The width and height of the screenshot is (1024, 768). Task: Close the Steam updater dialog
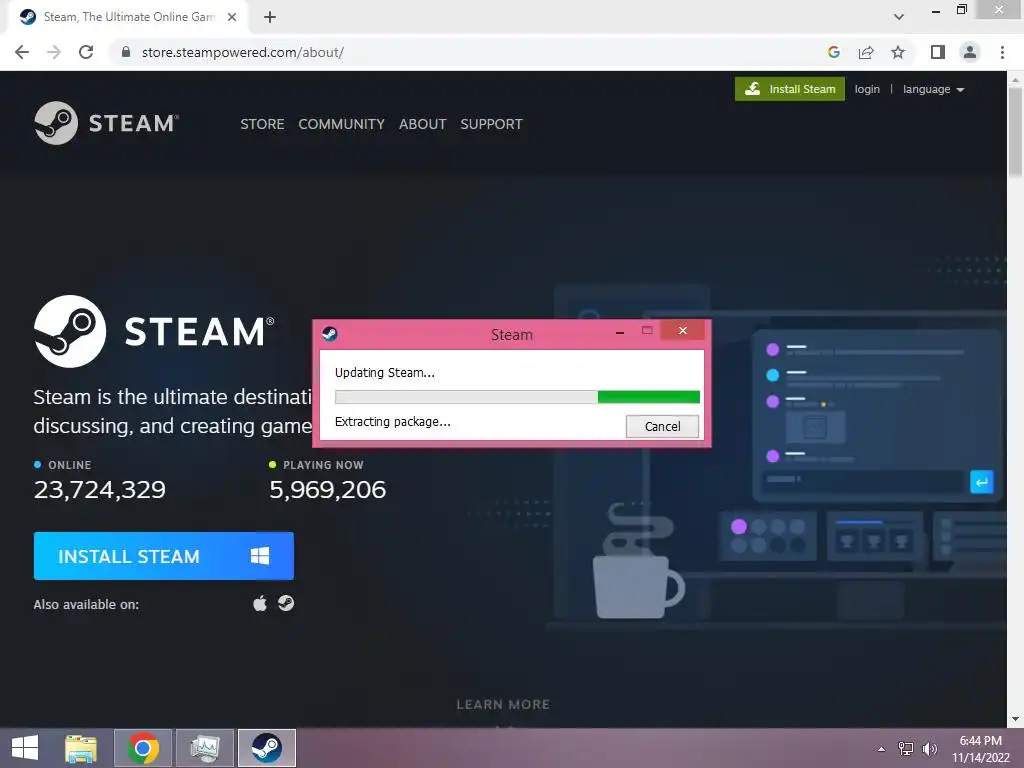click(x=682, y=330)
